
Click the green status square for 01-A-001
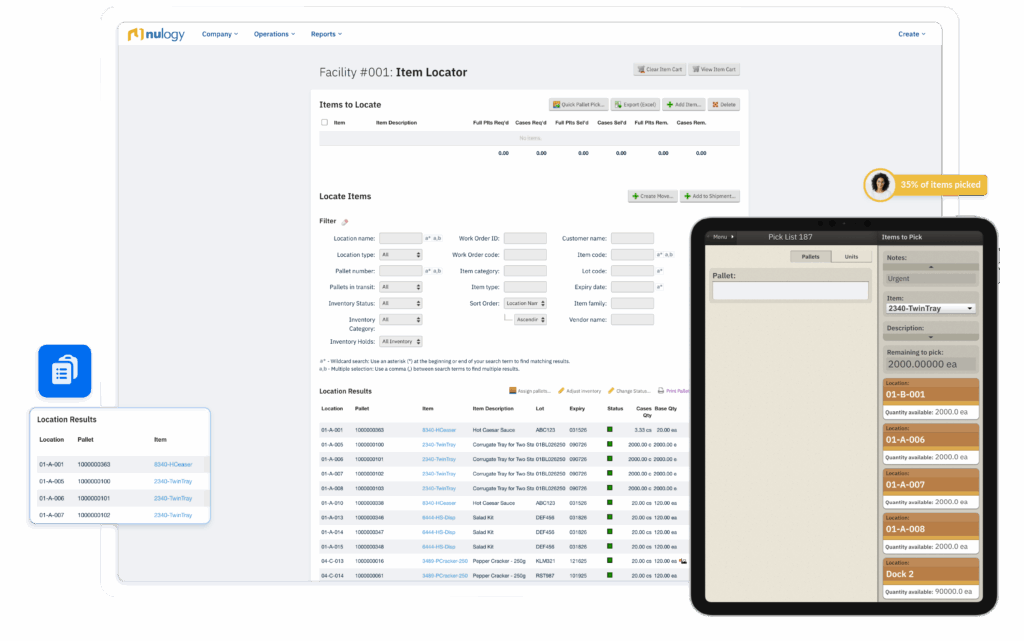[611, 429]
